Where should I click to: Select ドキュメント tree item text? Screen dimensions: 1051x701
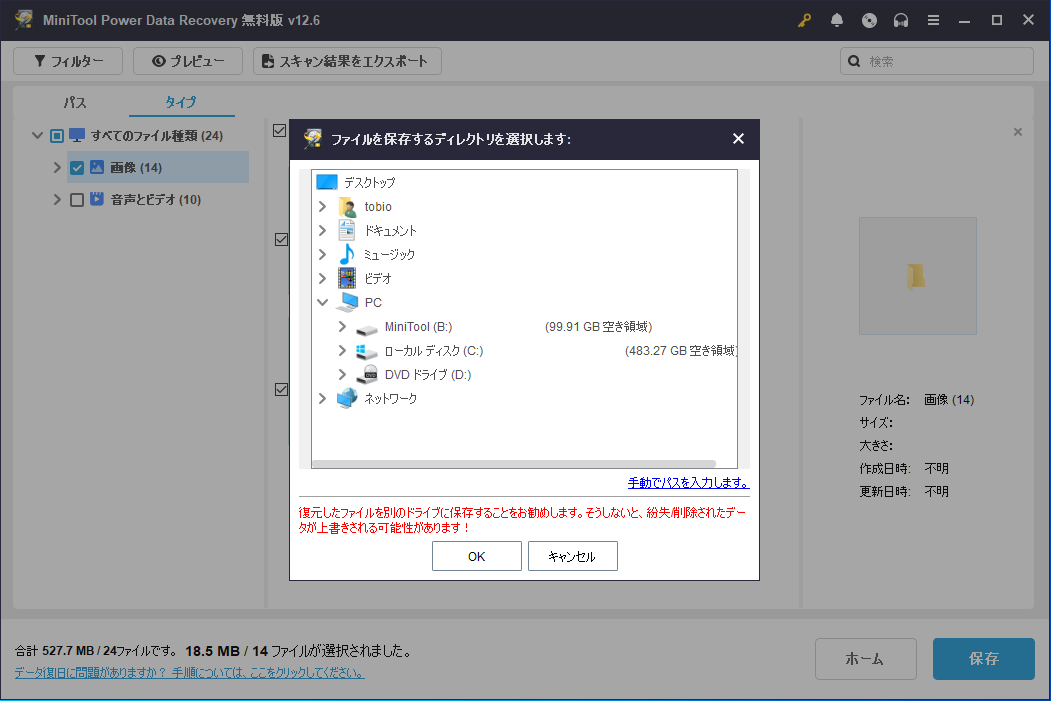pyautogui.click(x=390, y=231)
